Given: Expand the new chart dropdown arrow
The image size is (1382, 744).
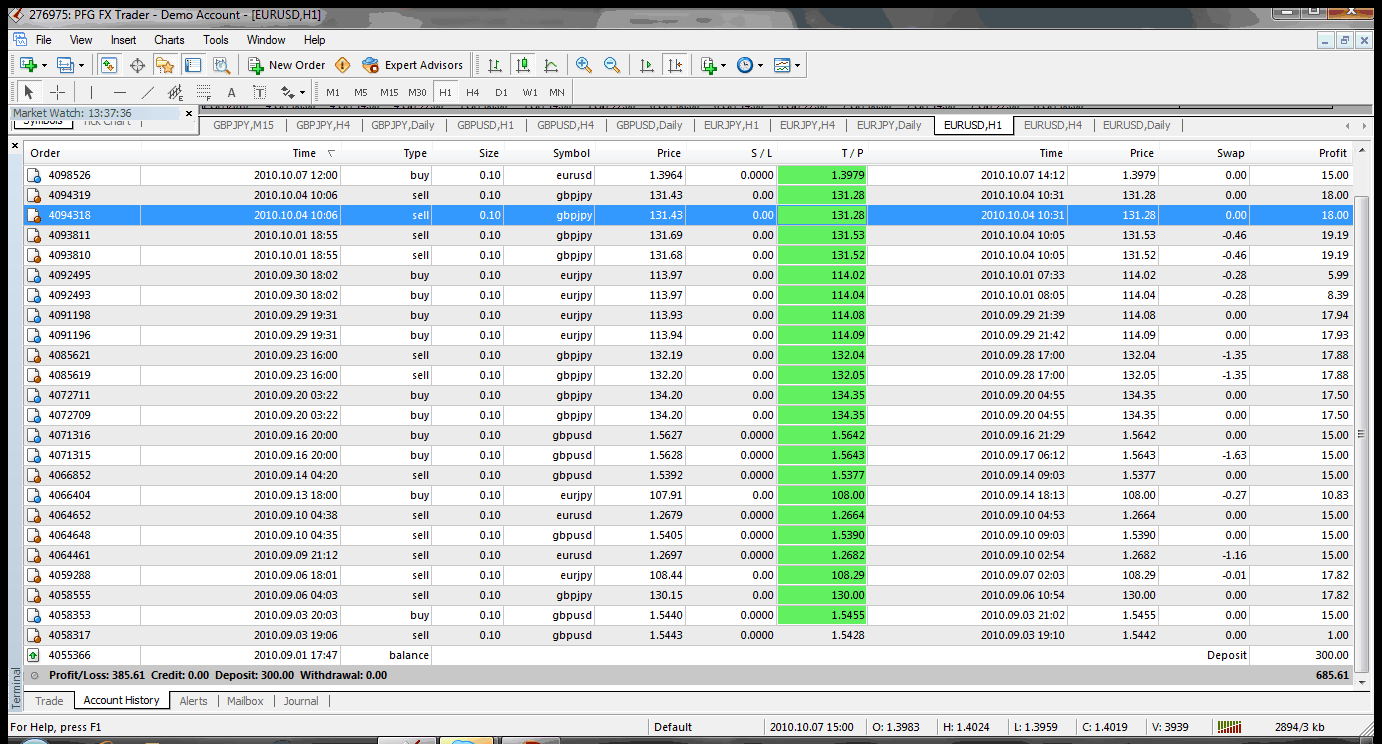Looking at the screenshot, I should pos(45,65).
